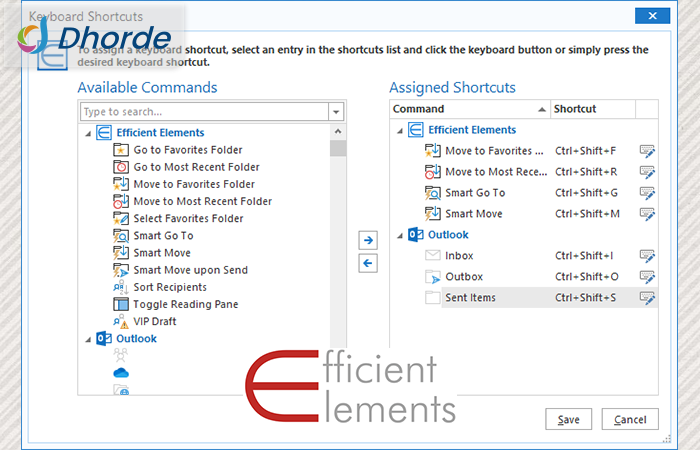
Task: Select Sort Recipients command
Action: tap(170, 287)
